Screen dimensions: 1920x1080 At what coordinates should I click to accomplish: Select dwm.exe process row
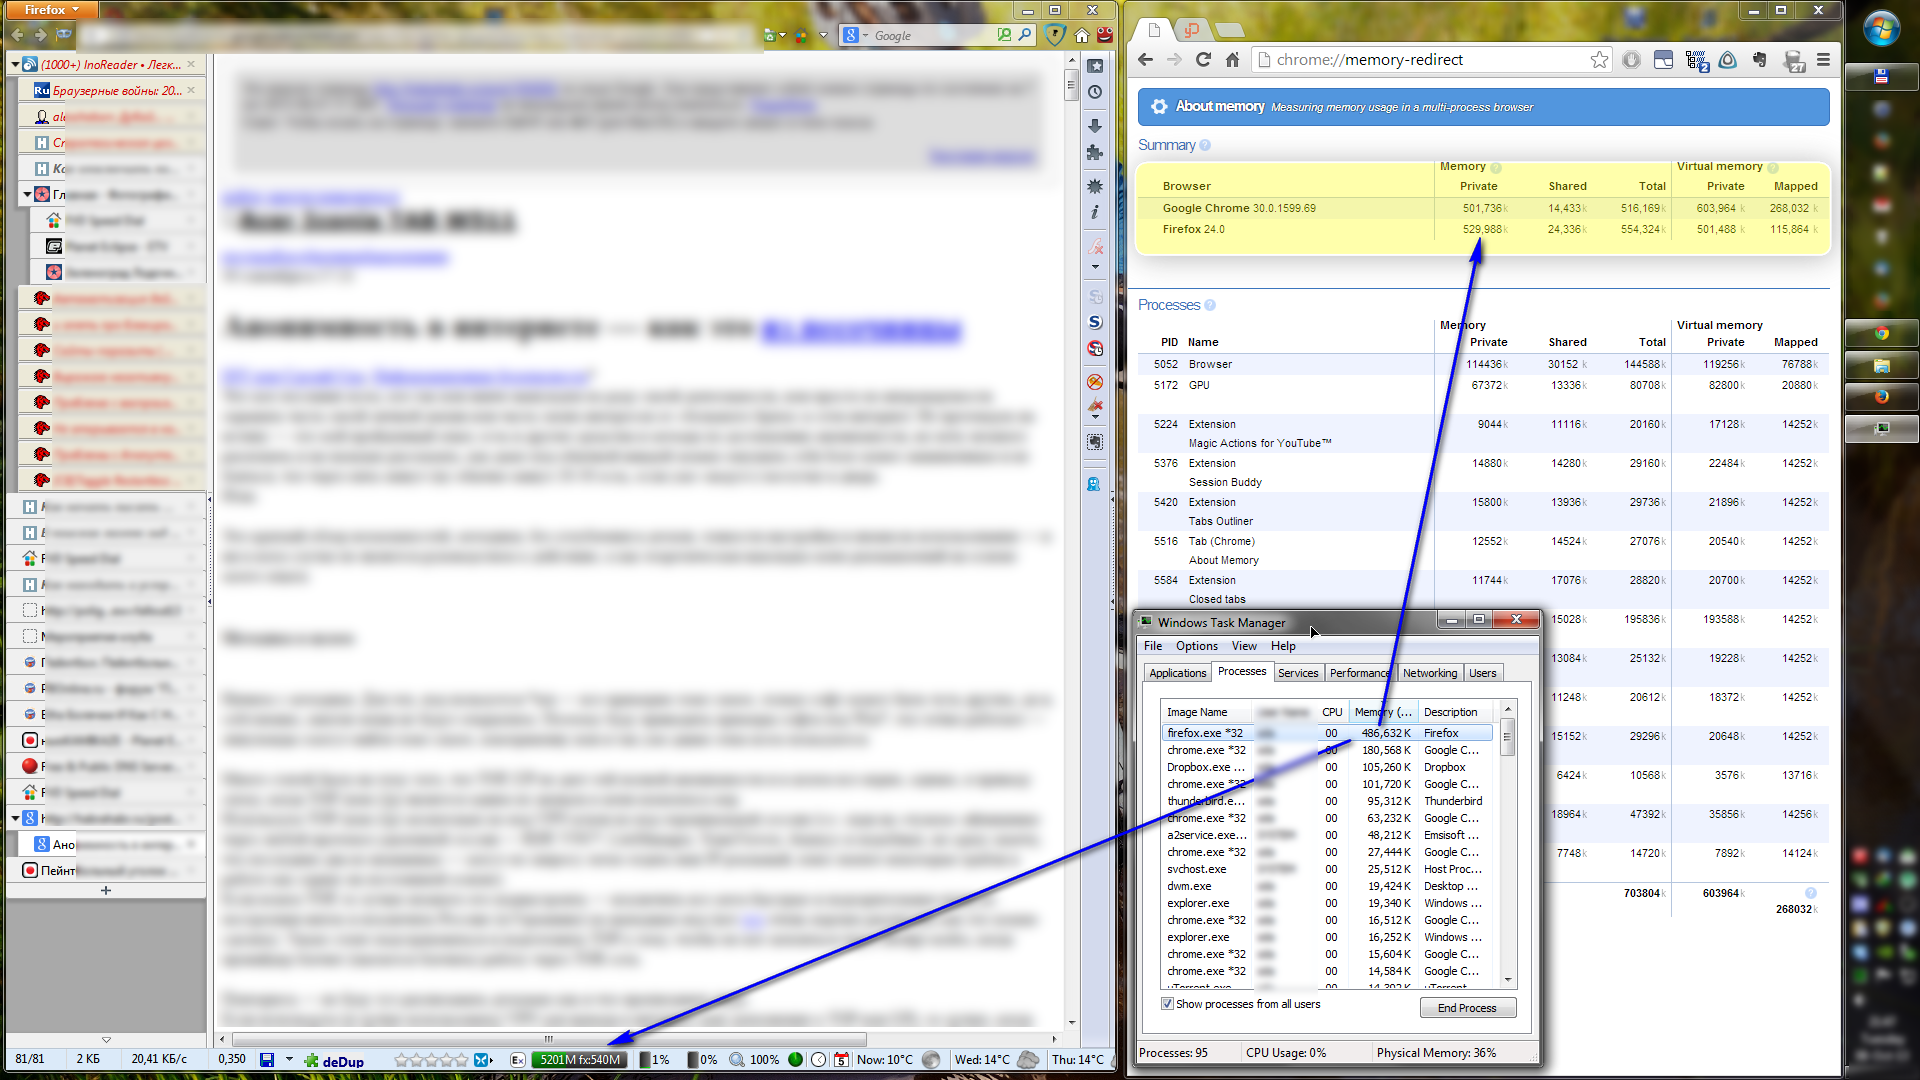1326,886
